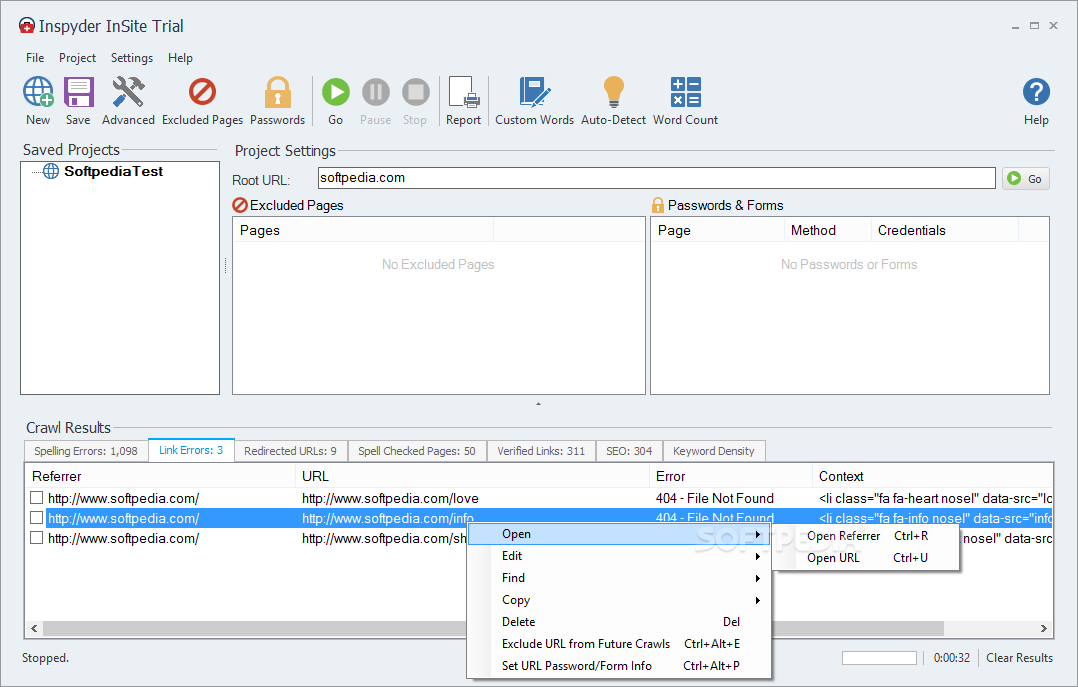Switch to Verified Links tab
This screenshot has height=687, width=1078.
[541, 451]
